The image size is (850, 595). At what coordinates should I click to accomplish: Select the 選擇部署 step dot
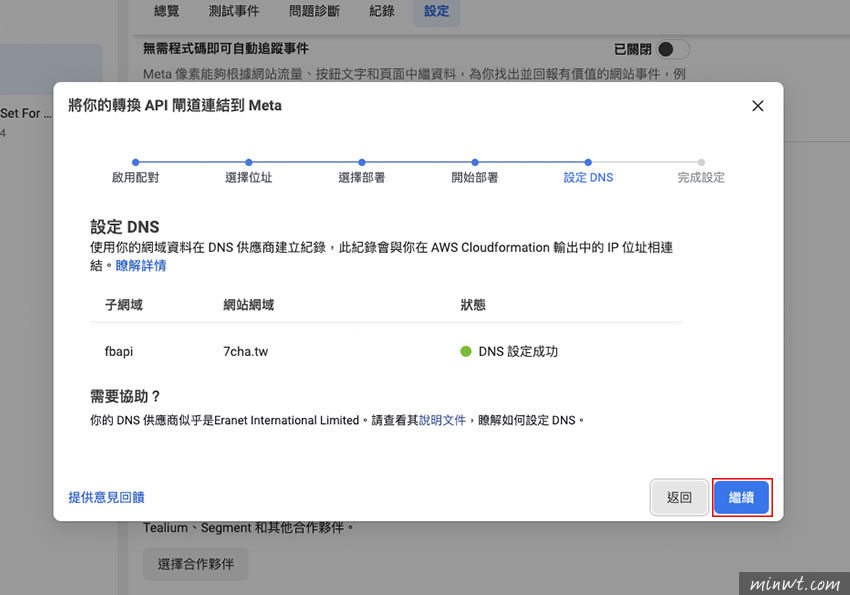tap(362, 162)
